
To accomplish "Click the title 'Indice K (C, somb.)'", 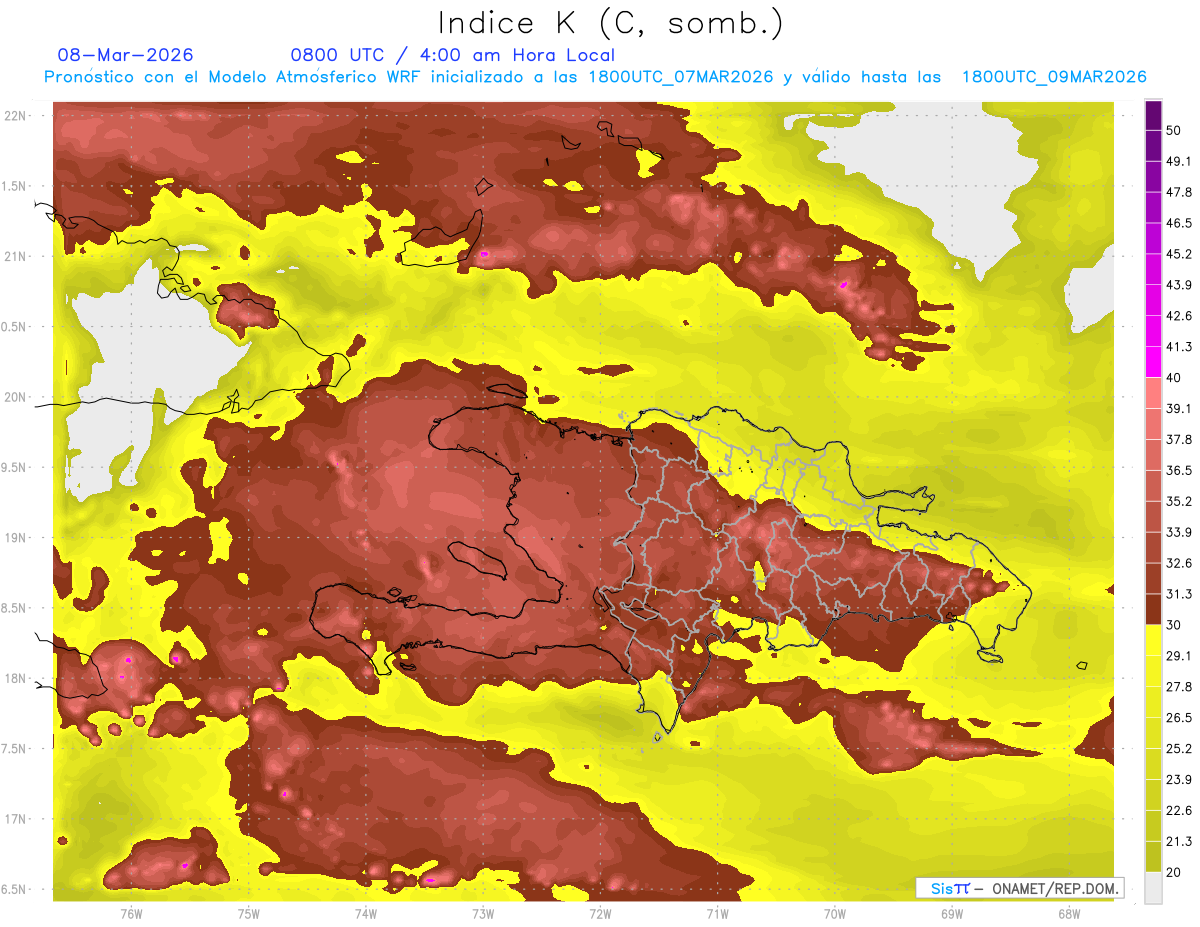I will point(611,23).
